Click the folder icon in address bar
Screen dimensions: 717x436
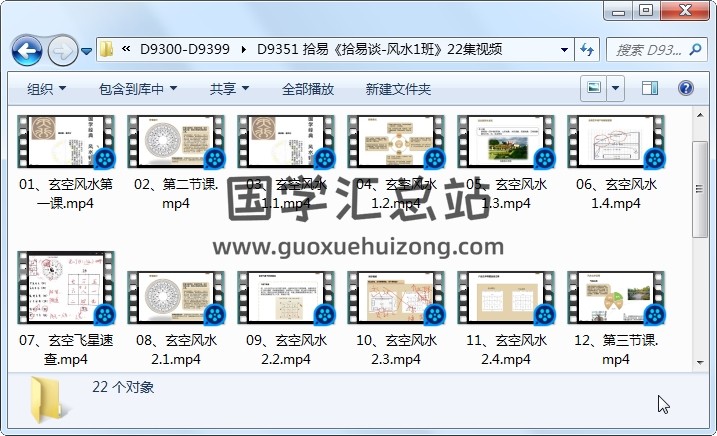coord(107,49)
